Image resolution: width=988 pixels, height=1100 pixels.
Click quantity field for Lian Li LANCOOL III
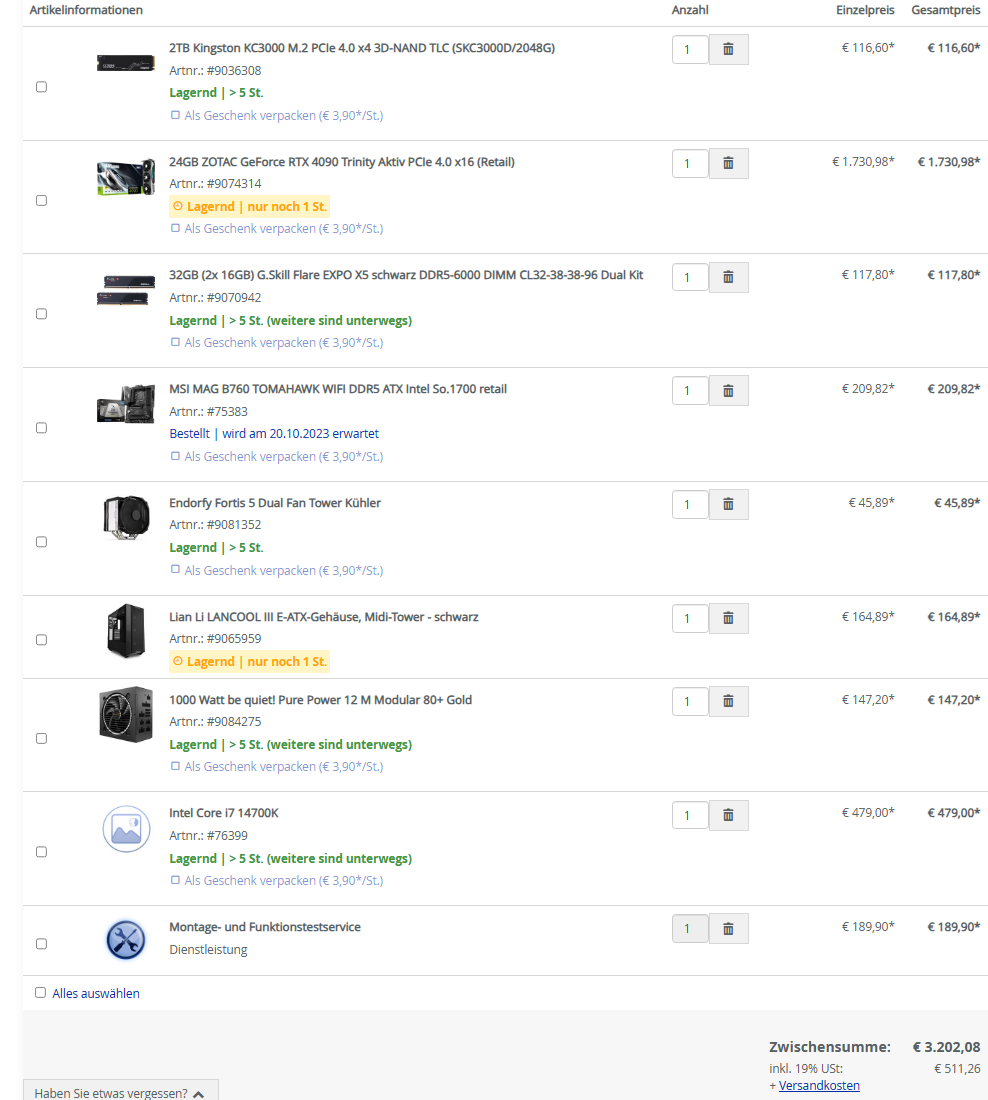[690, 618]
